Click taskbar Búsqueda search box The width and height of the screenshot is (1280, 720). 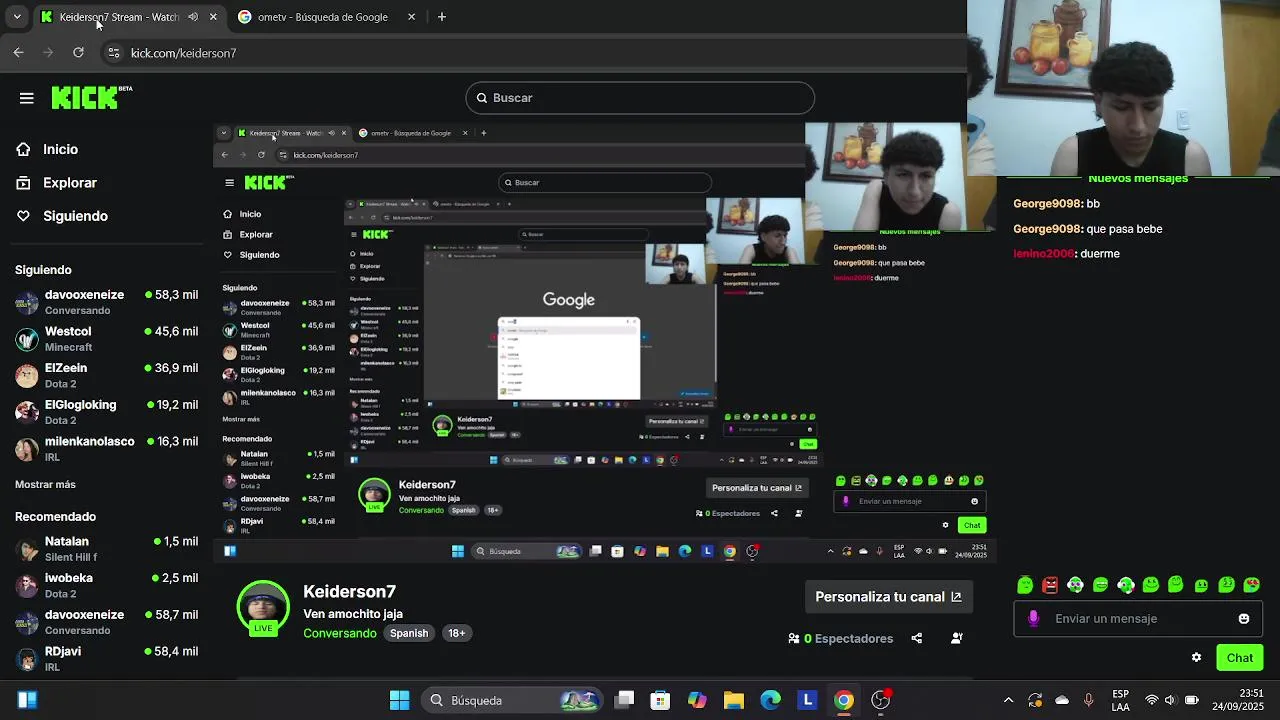click(x=512, y=700)
